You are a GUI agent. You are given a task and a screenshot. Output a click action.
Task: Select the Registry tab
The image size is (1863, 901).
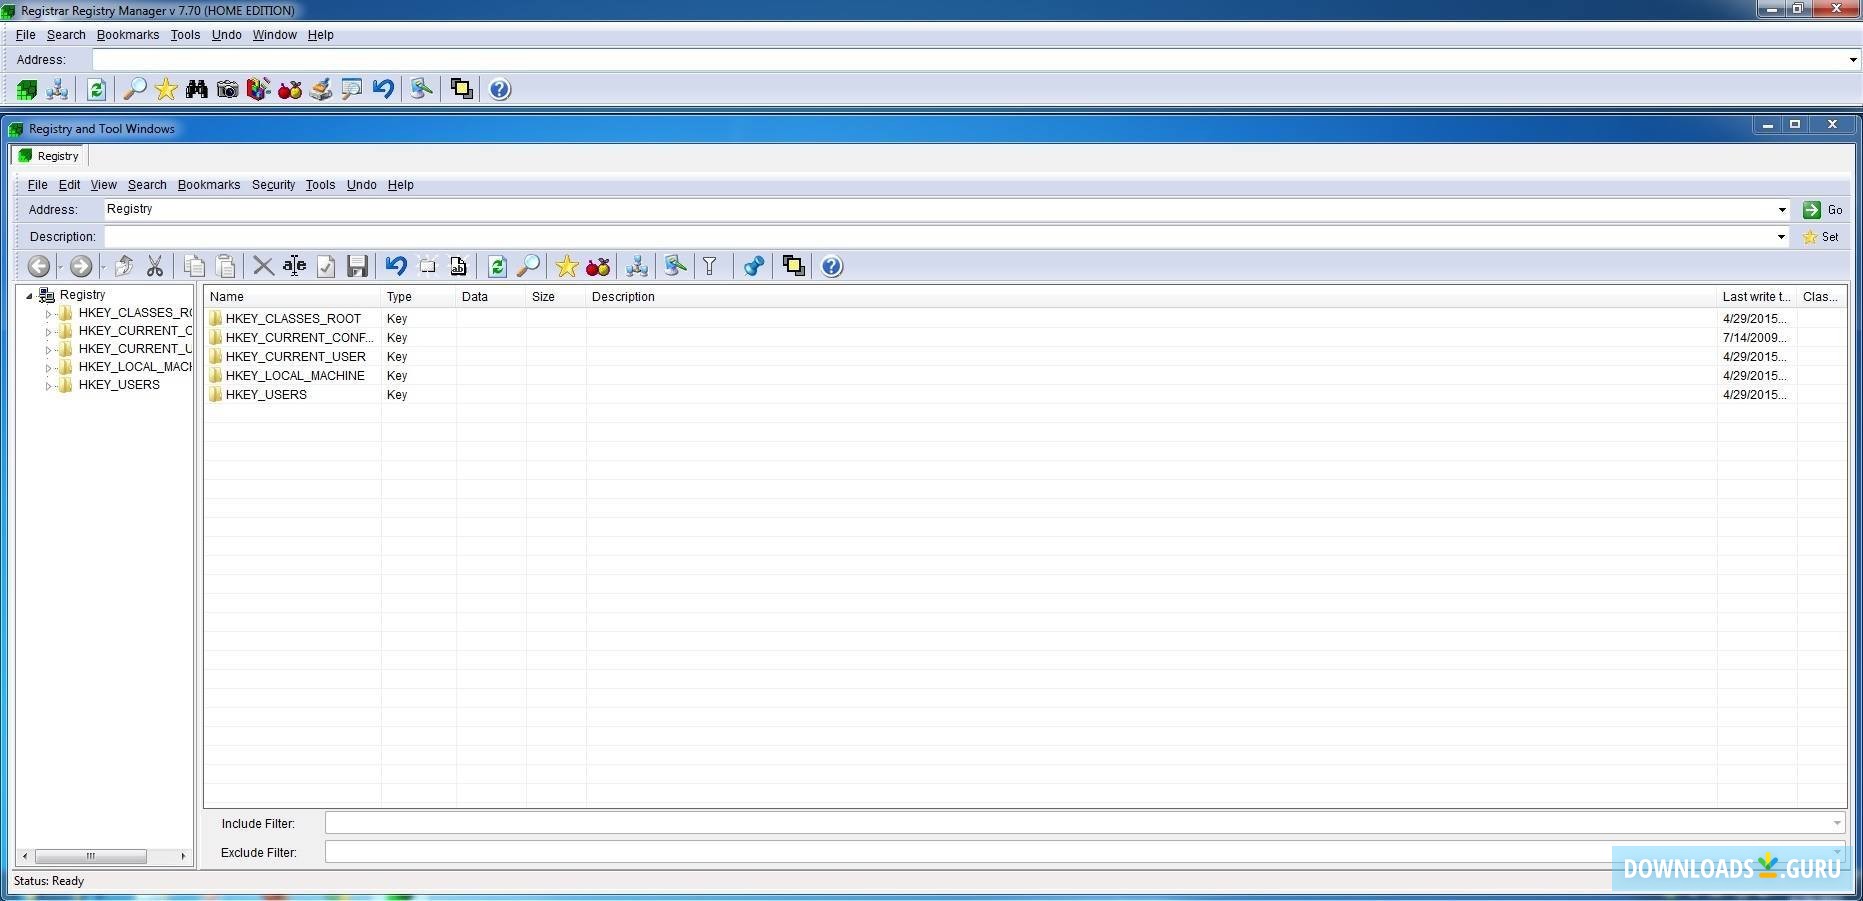[49, 156]
